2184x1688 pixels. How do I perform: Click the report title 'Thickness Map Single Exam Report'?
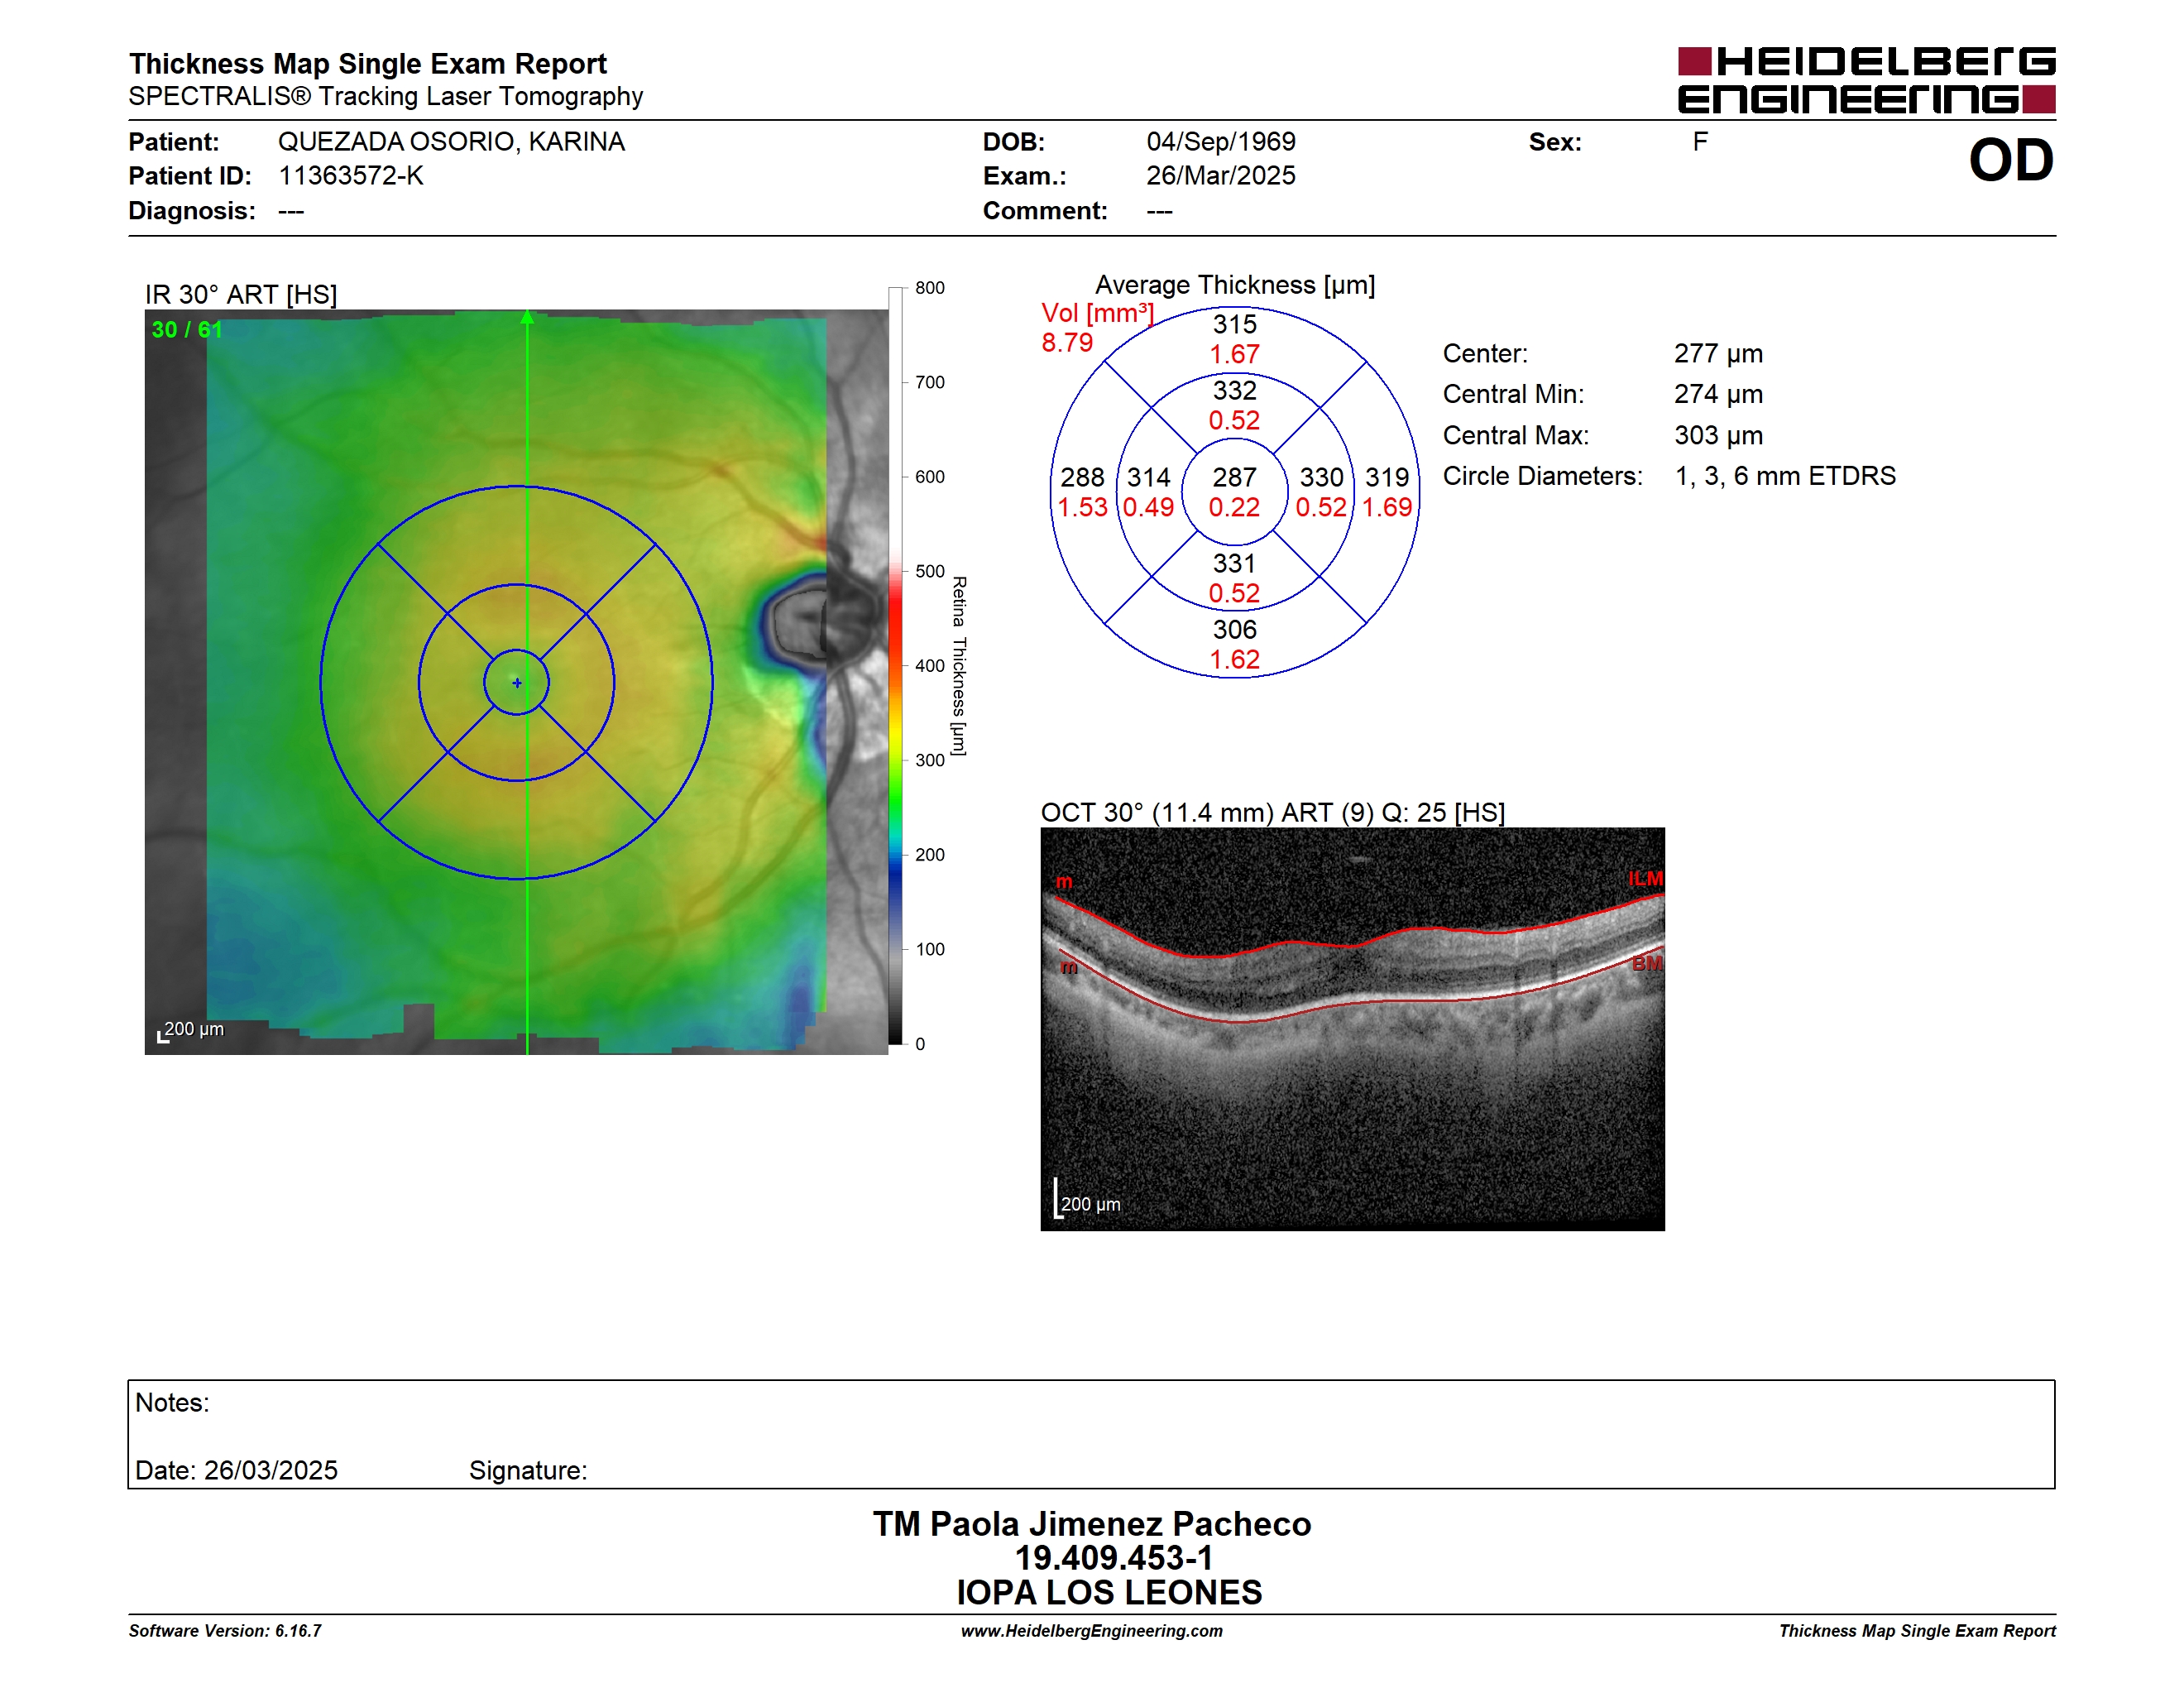367,63
